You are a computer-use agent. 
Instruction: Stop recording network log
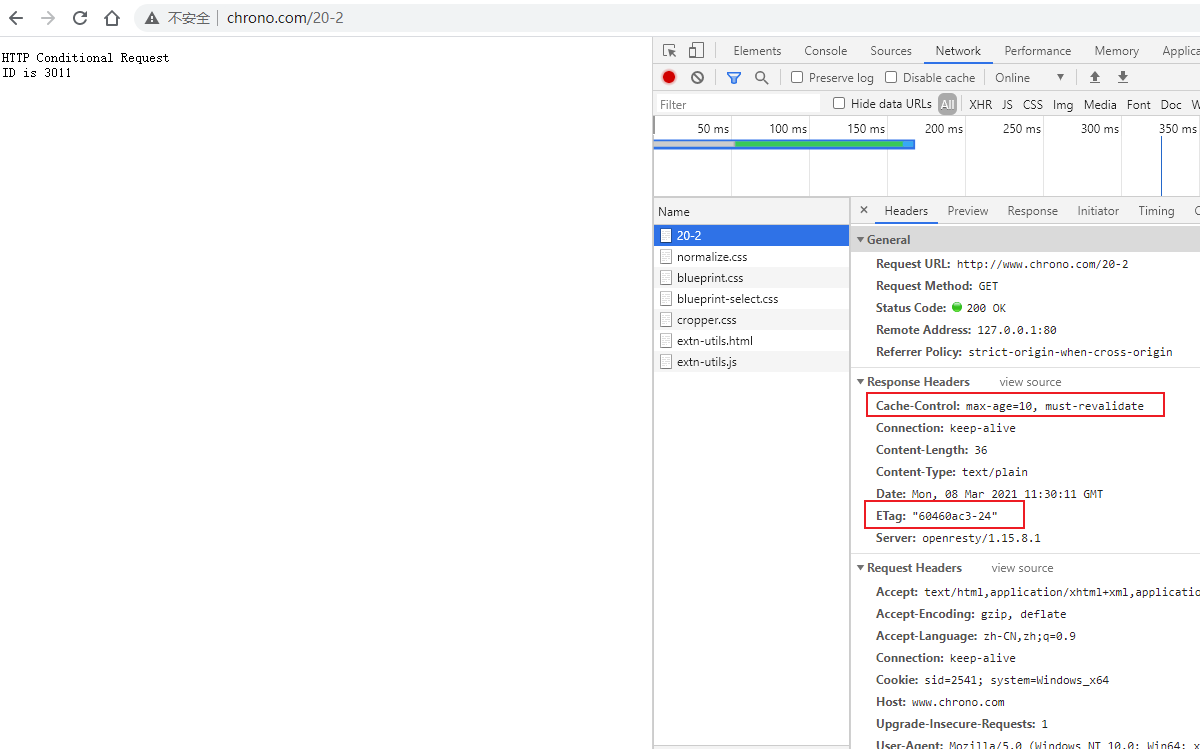point(669,77)
